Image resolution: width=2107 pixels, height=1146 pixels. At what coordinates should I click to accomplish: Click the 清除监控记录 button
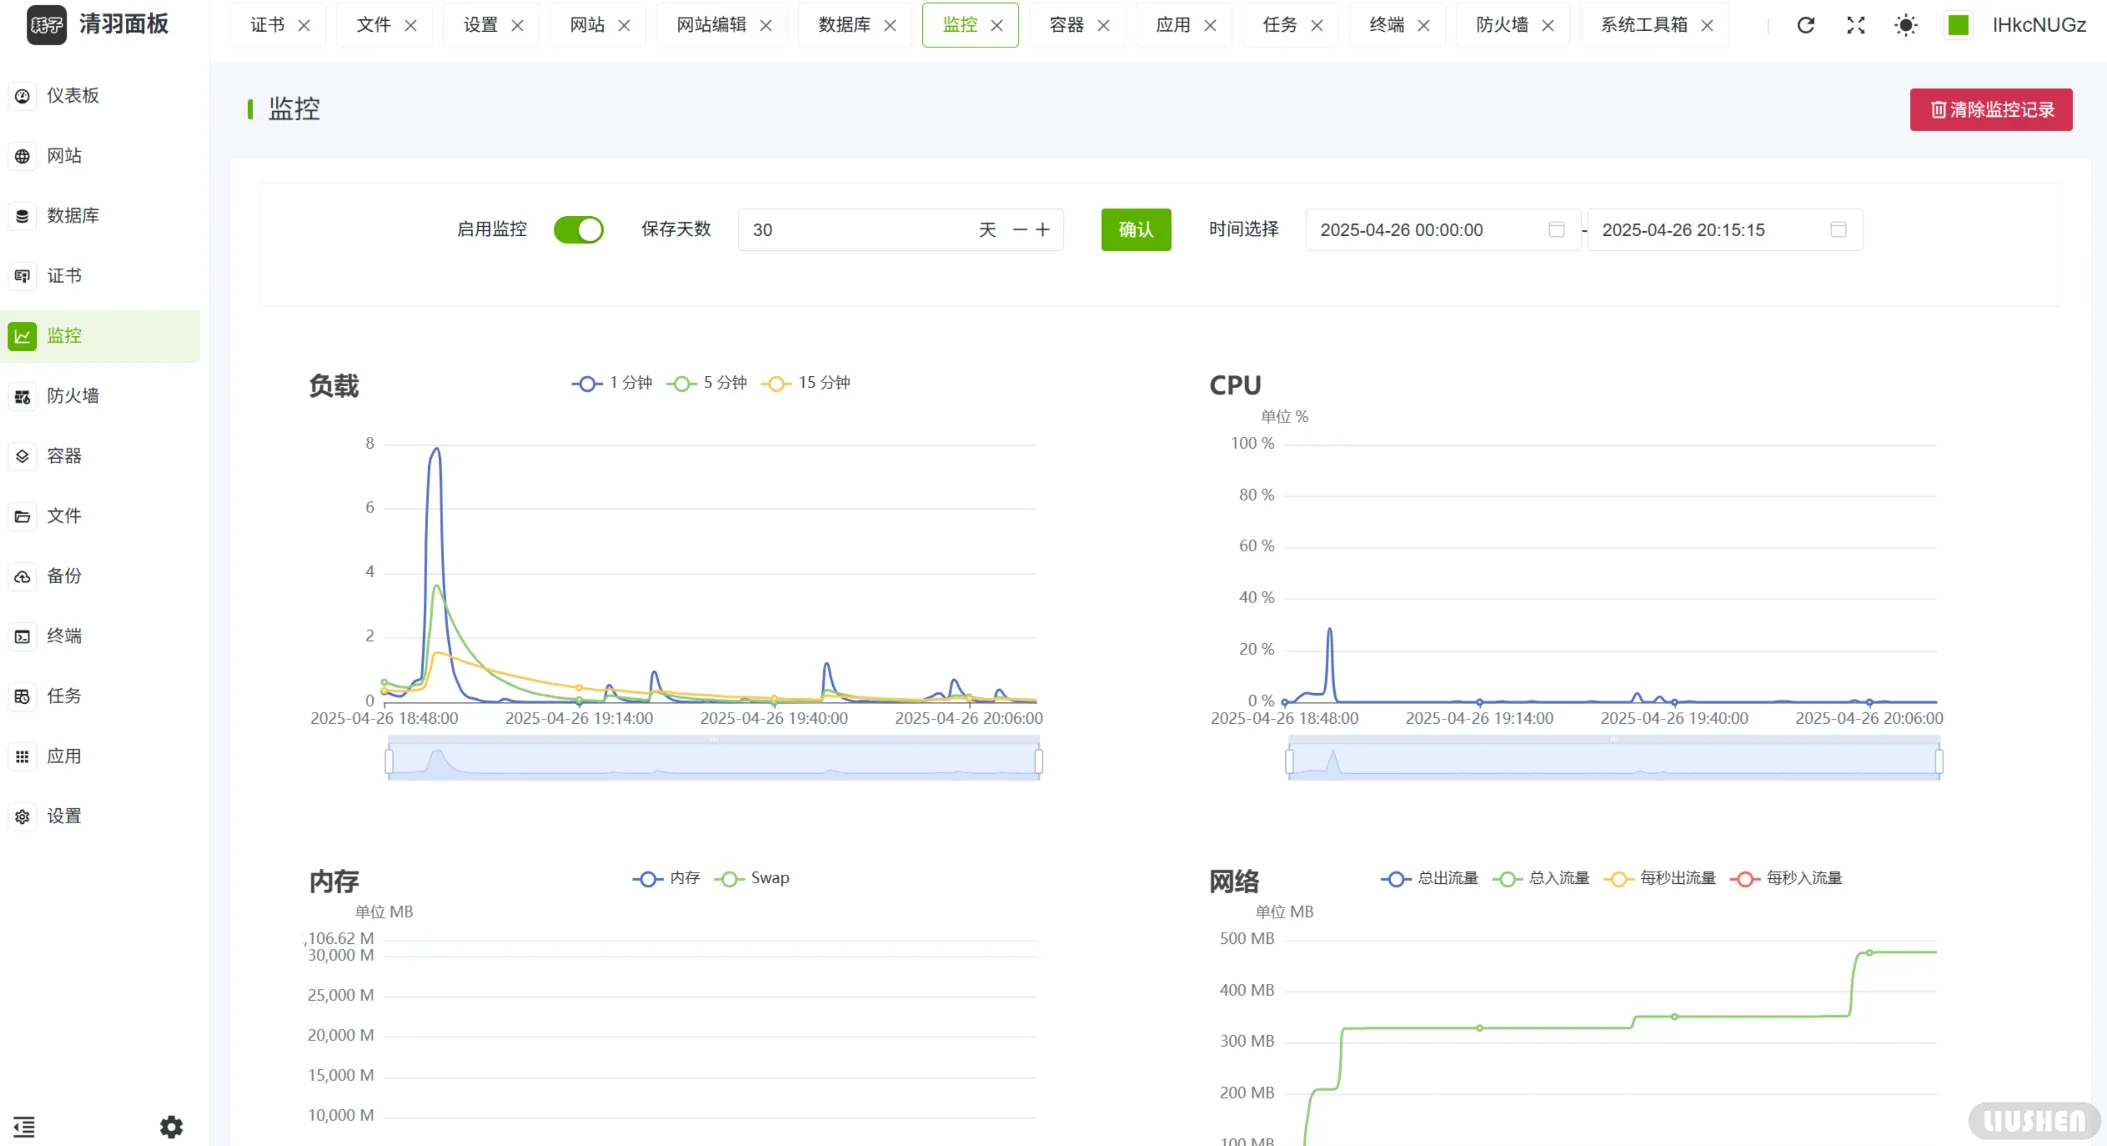(1990, 110)
